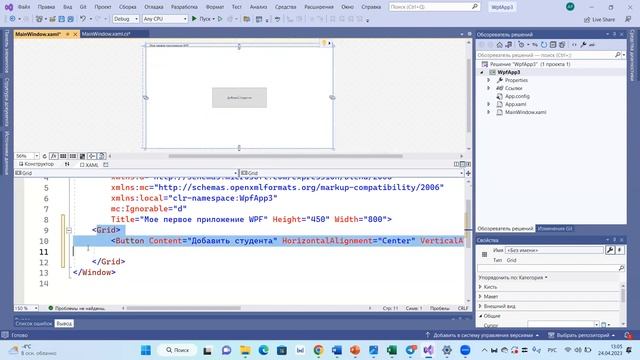
Task: Toggle snap to gridlines in designer
Action: tap(73, 156)
